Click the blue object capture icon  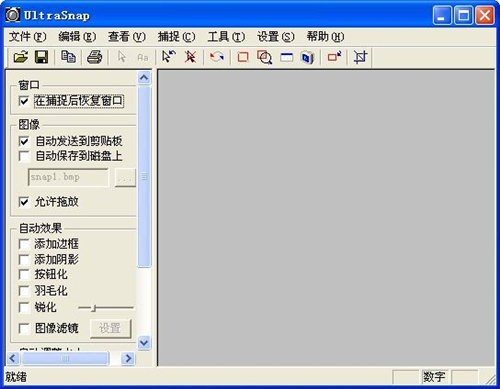307,57
